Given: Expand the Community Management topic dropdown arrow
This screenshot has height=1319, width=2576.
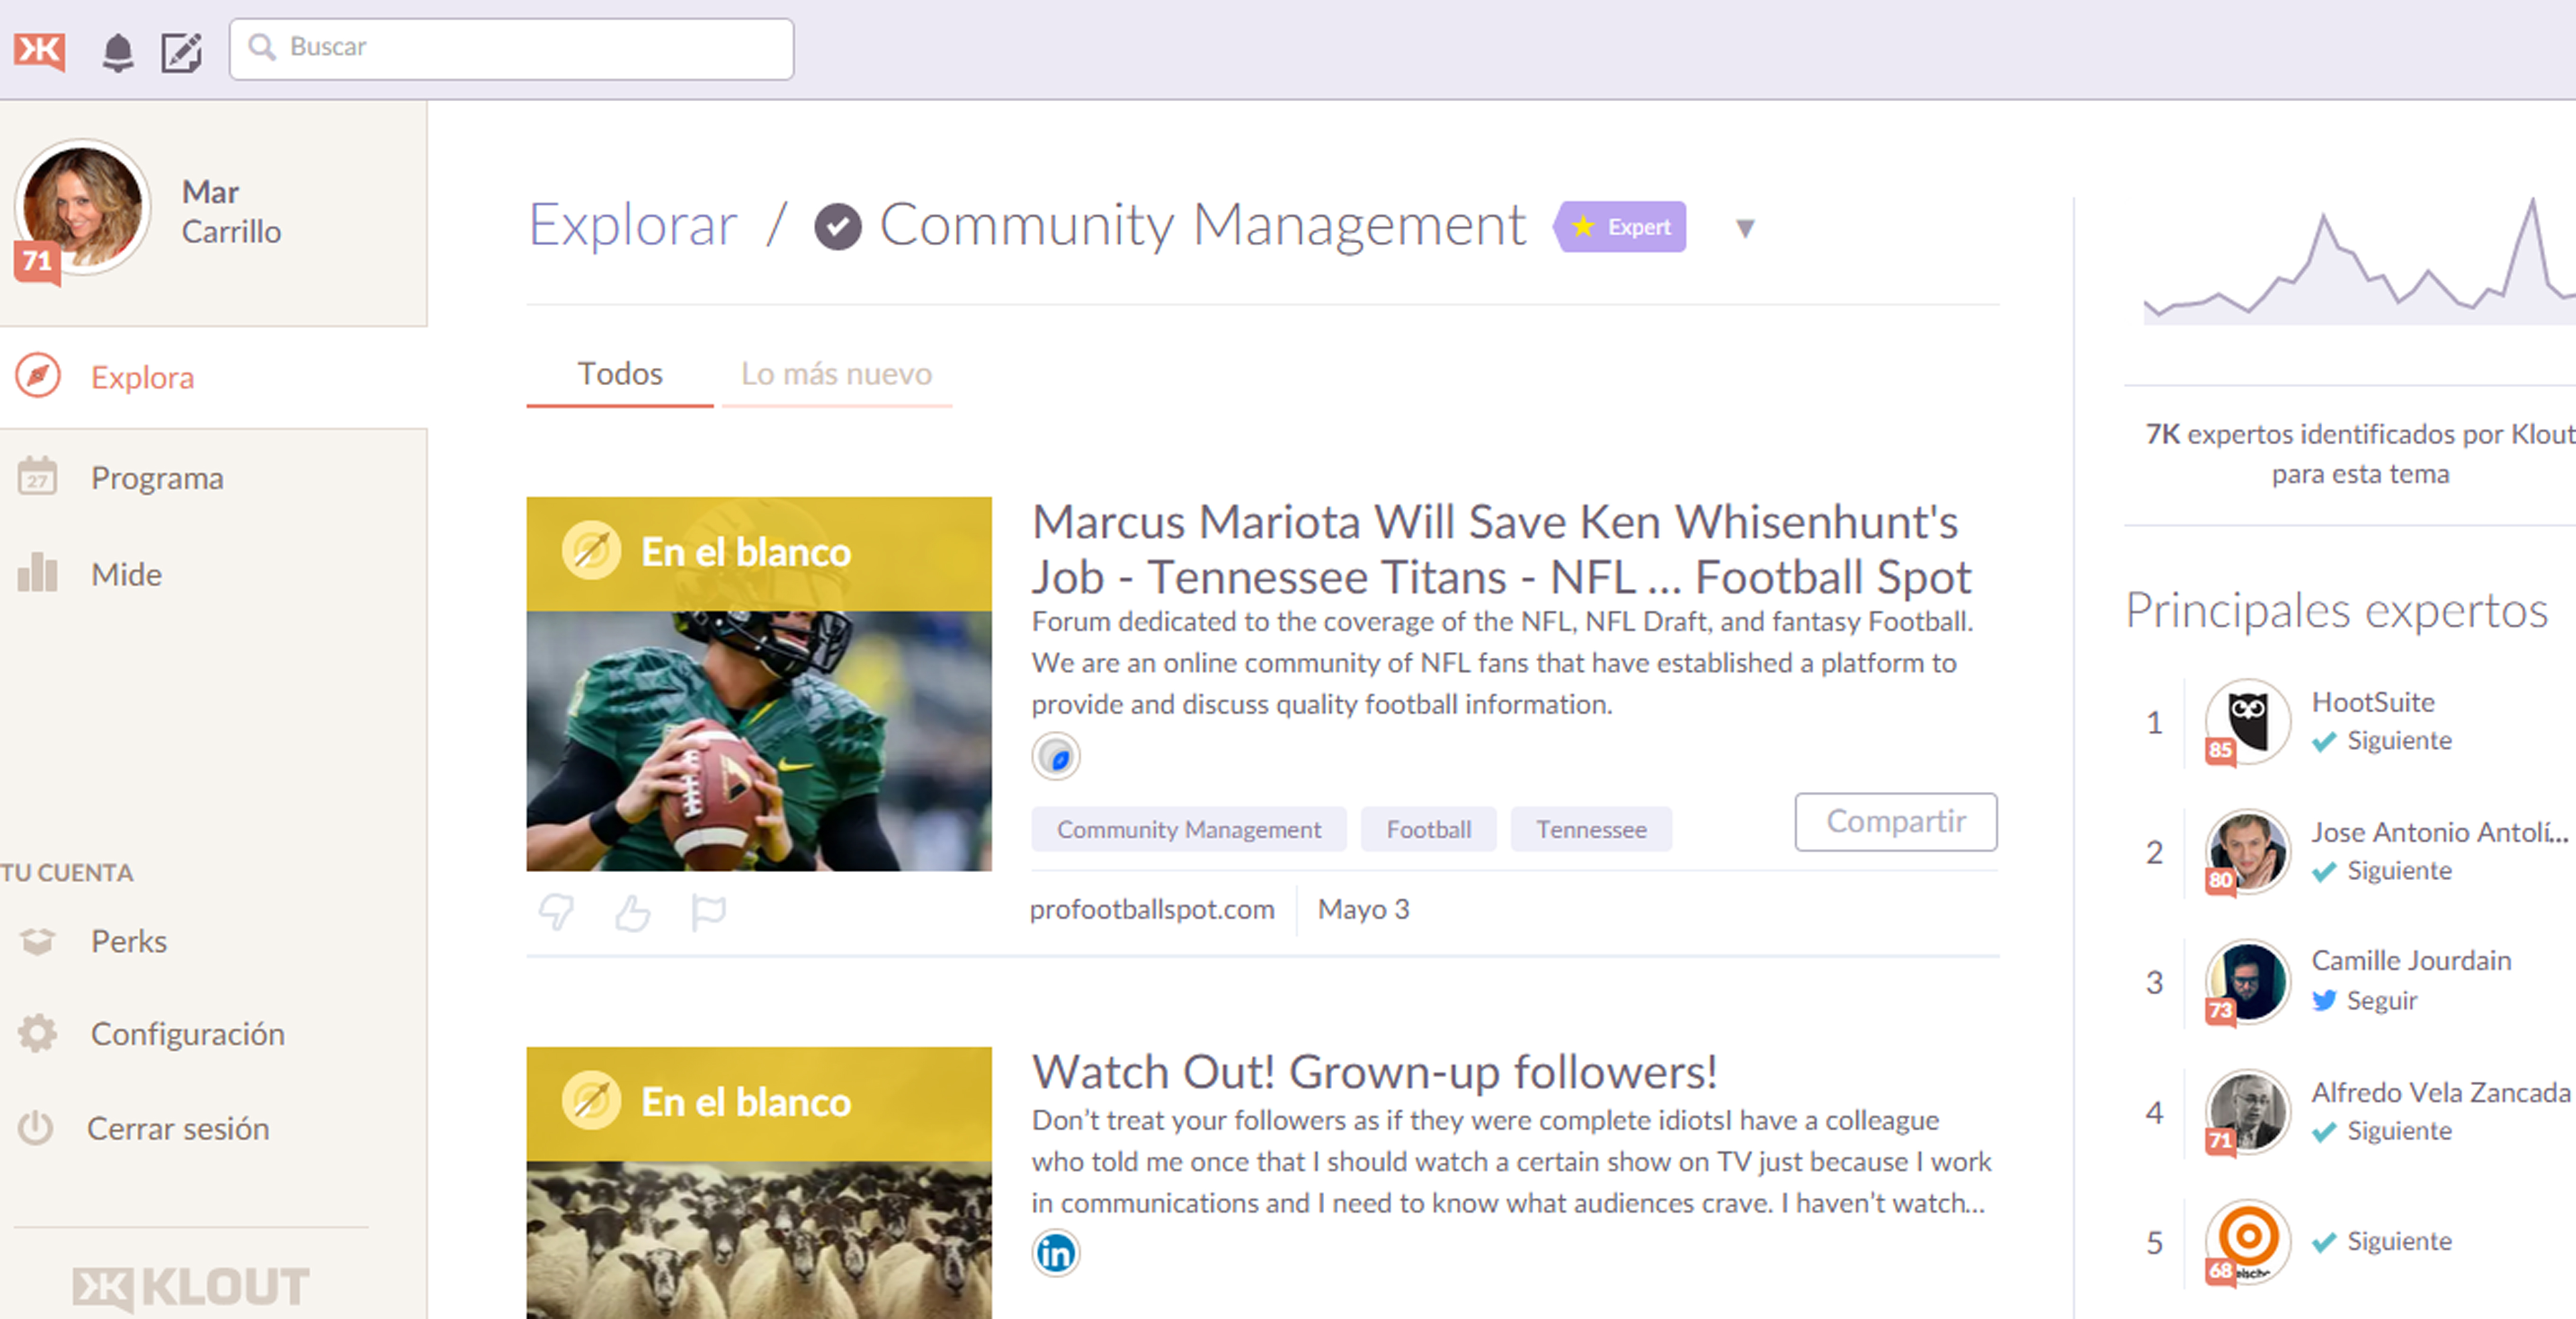Looking at the screenshot, I should 1745,228.
